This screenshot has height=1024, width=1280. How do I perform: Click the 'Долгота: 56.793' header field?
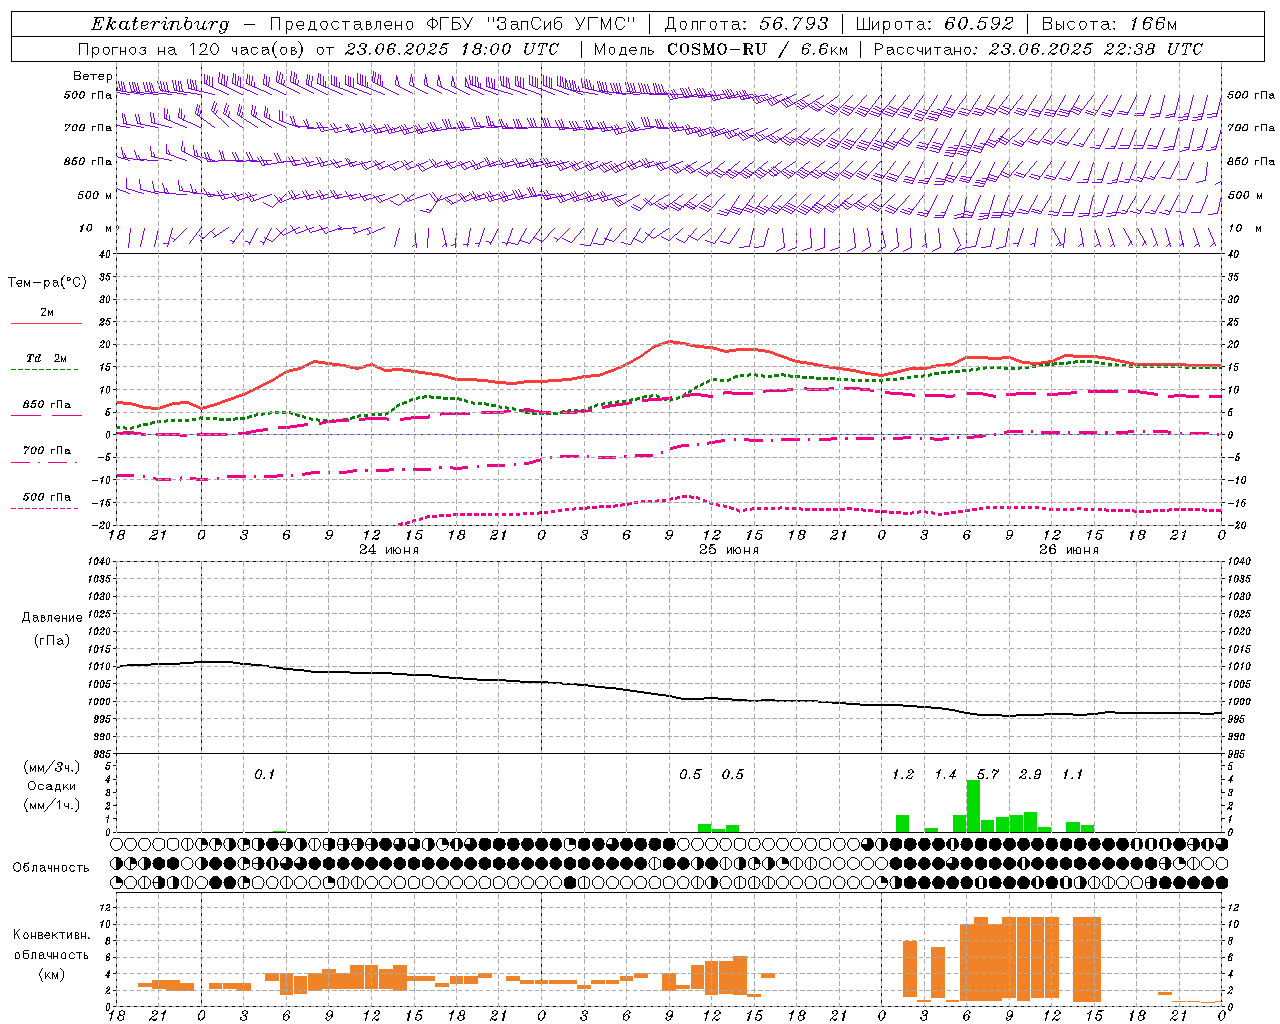(x=746, y=24)
